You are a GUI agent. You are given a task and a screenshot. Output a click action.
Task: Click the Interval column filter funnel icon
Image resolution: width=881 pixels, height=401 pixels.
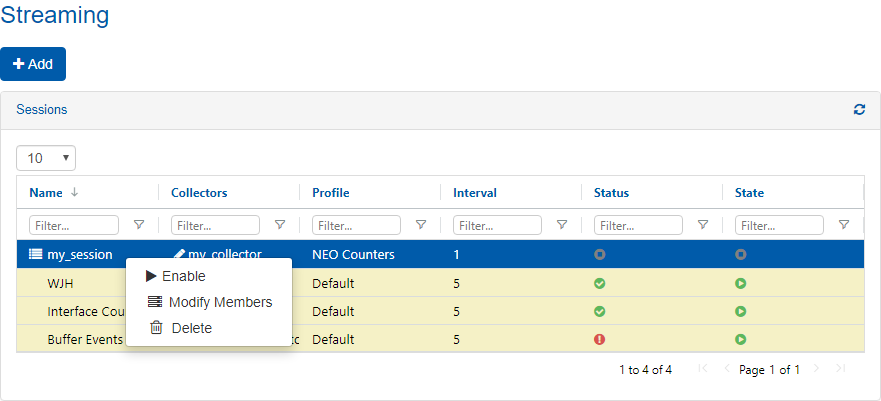pyautogui.click(x=562, y=225)
